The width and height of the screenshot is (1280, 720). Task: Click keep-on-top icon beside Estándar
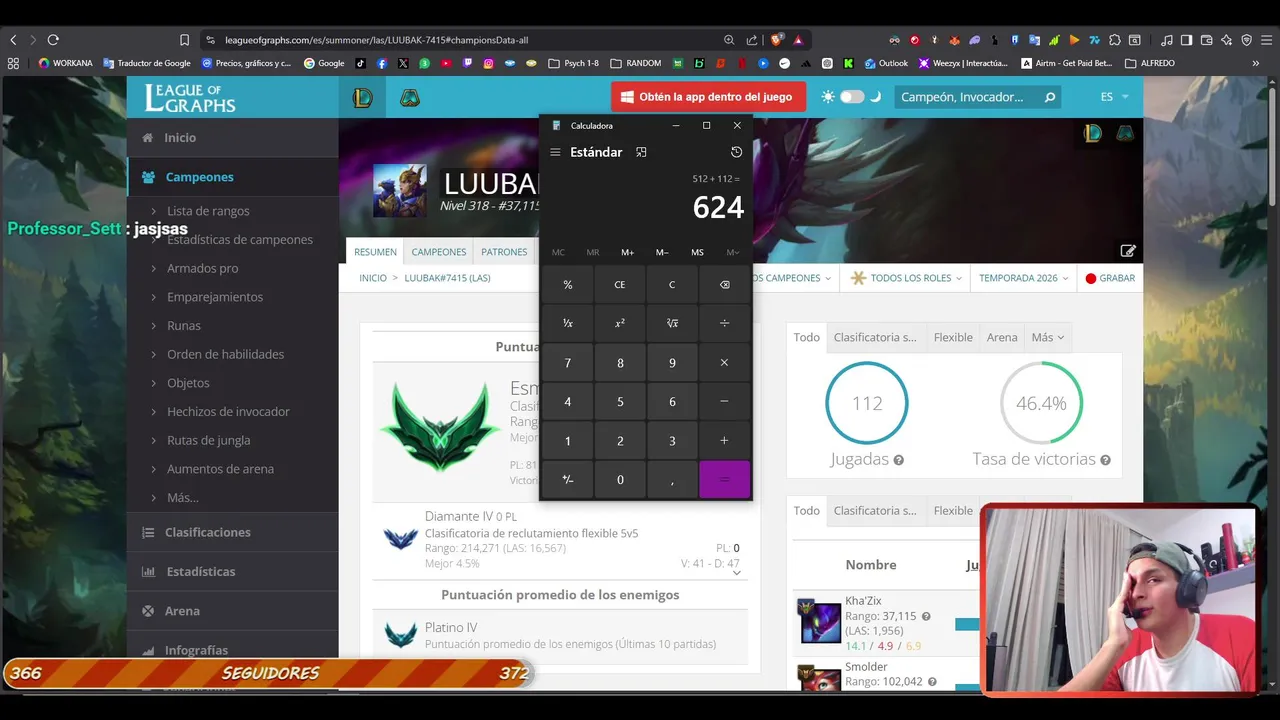coord(641,152)
